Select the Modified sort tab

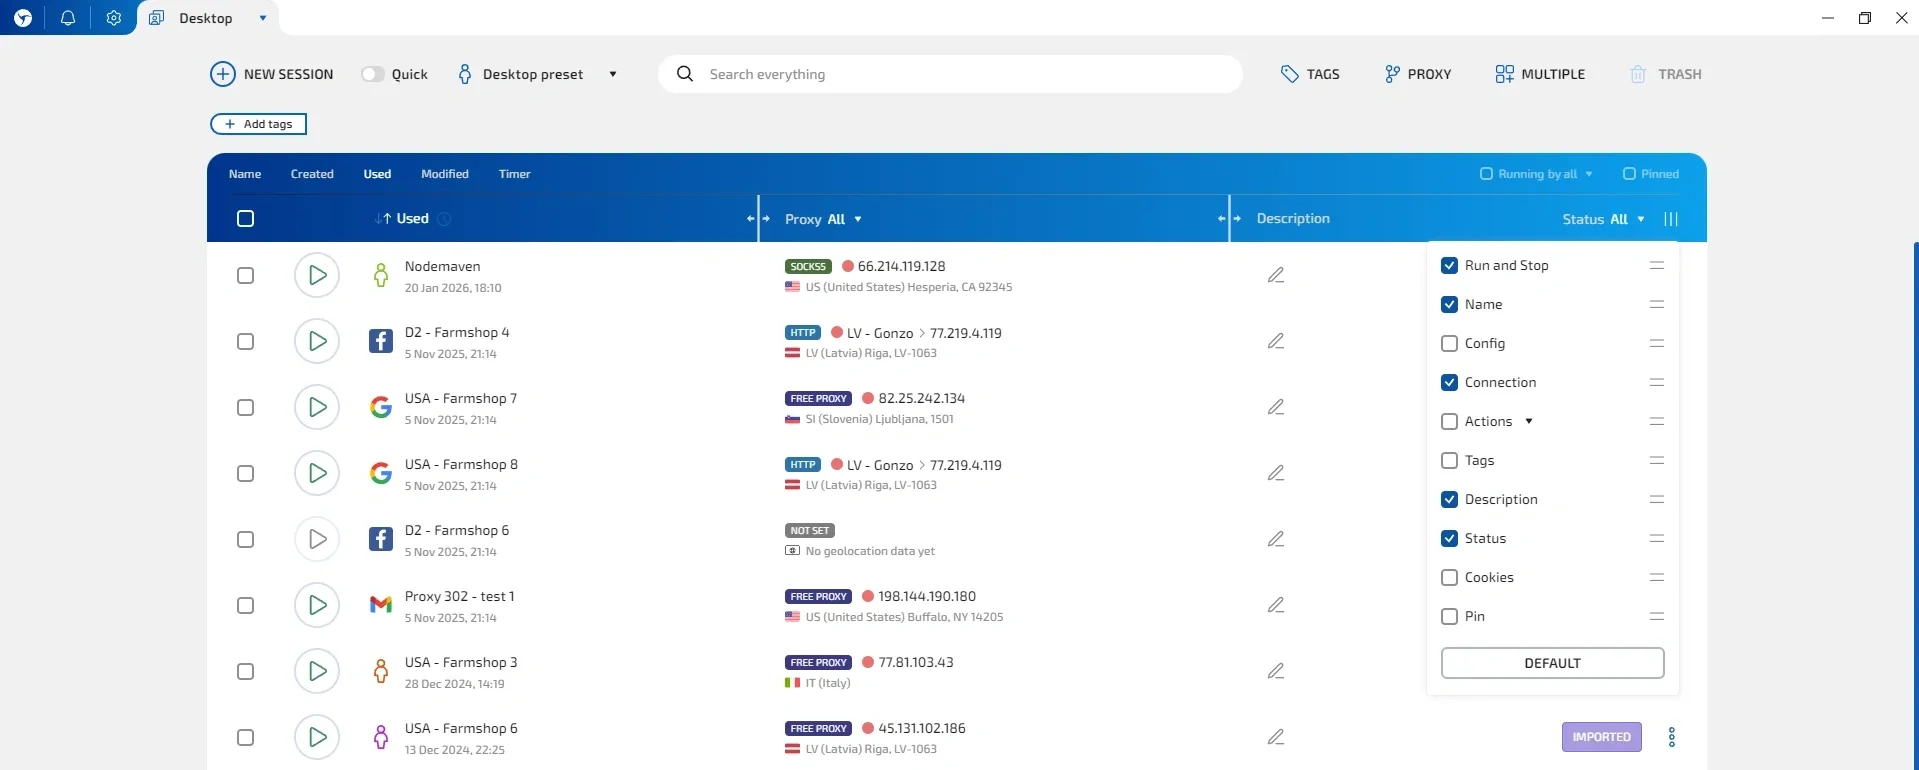(x=444, y=174)
